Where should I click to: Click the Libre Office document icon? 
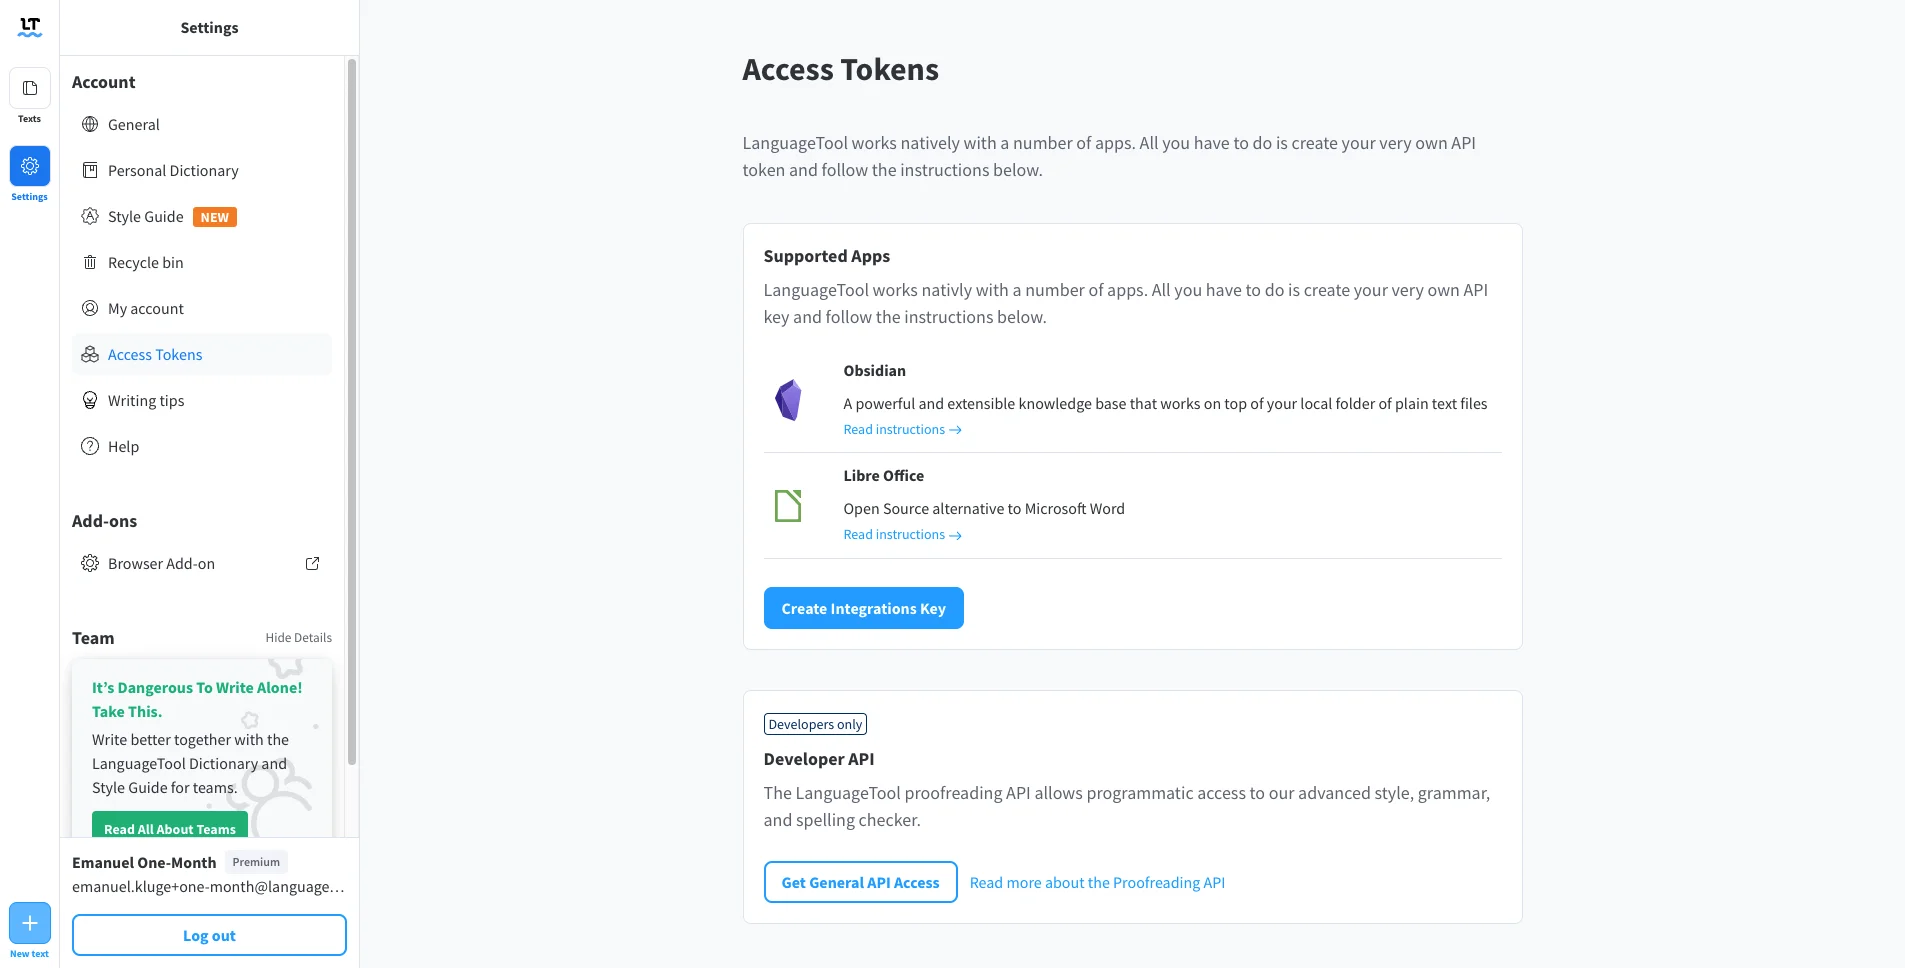pyautogui.click(x=788, y=506)
